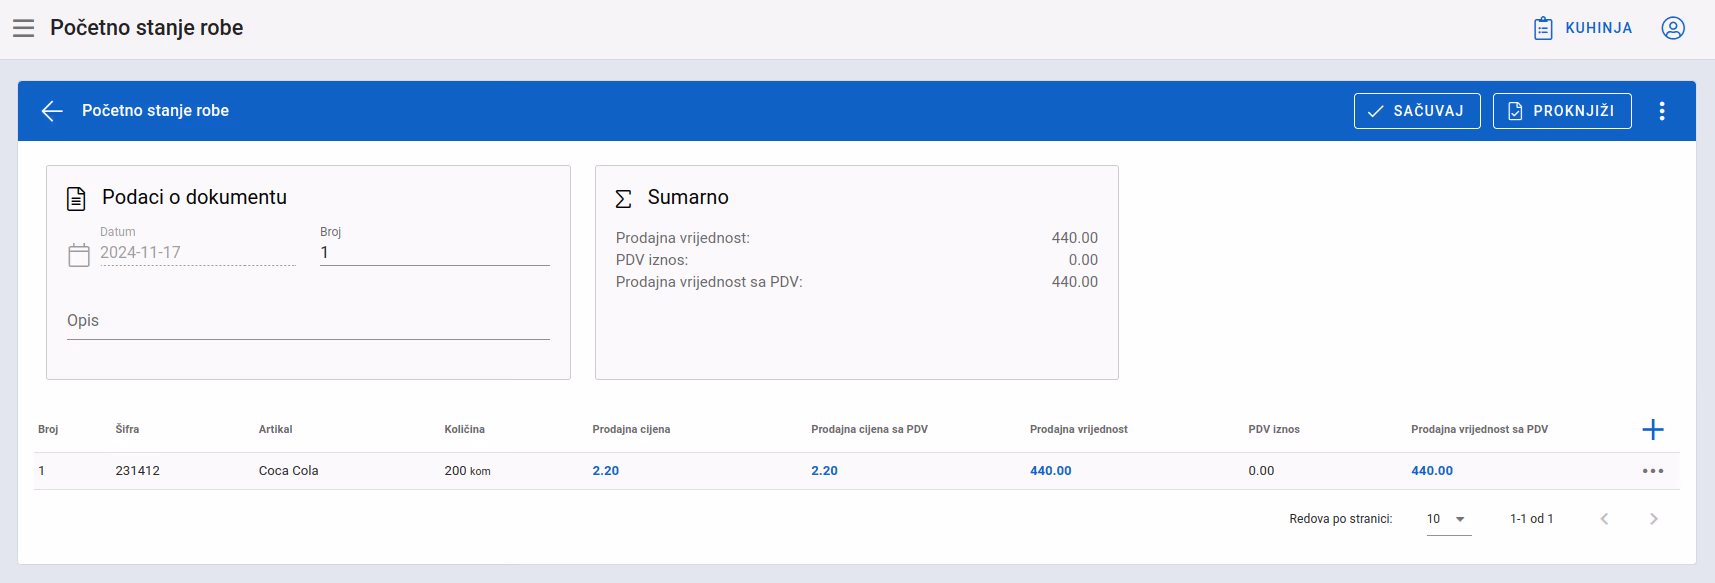Go back using the left arrow icon
Screen dimensions: 1715x583
52,111
